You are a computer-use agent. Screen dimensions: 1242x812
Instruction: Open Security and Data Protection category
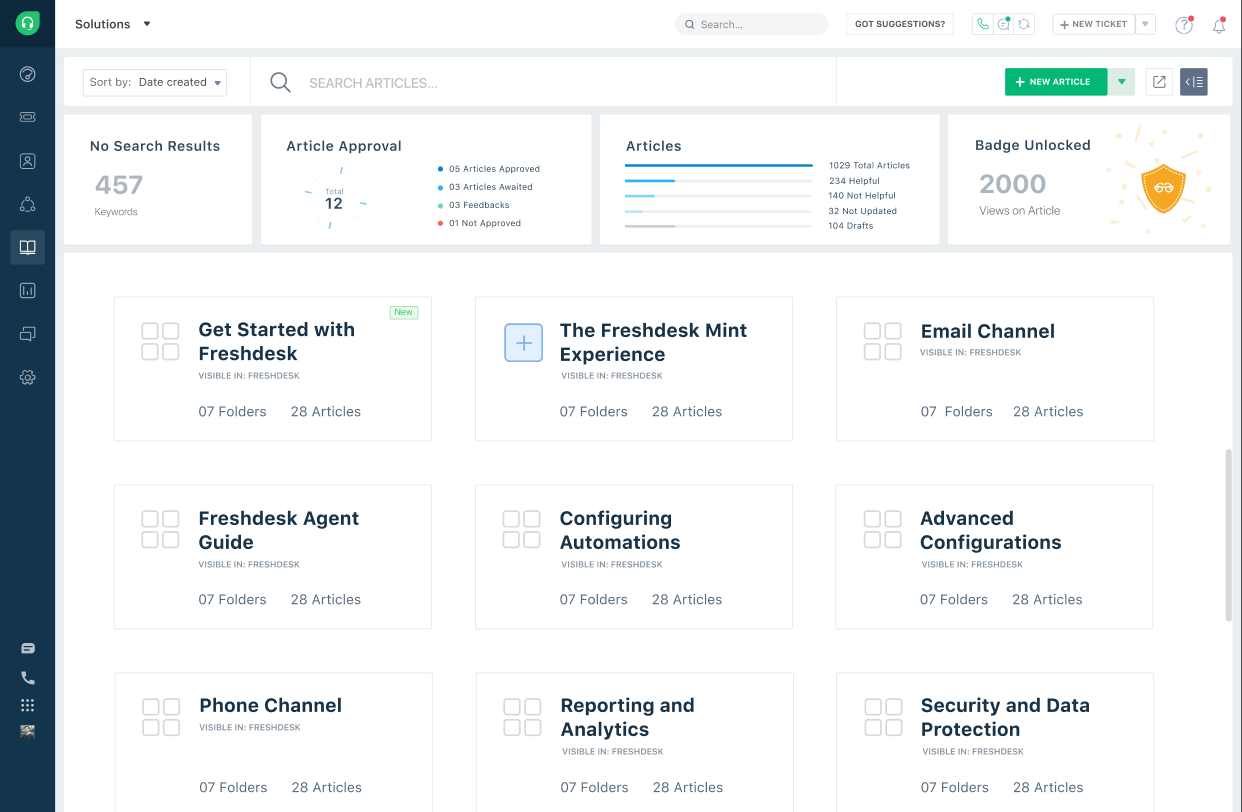tap(995, 742)
